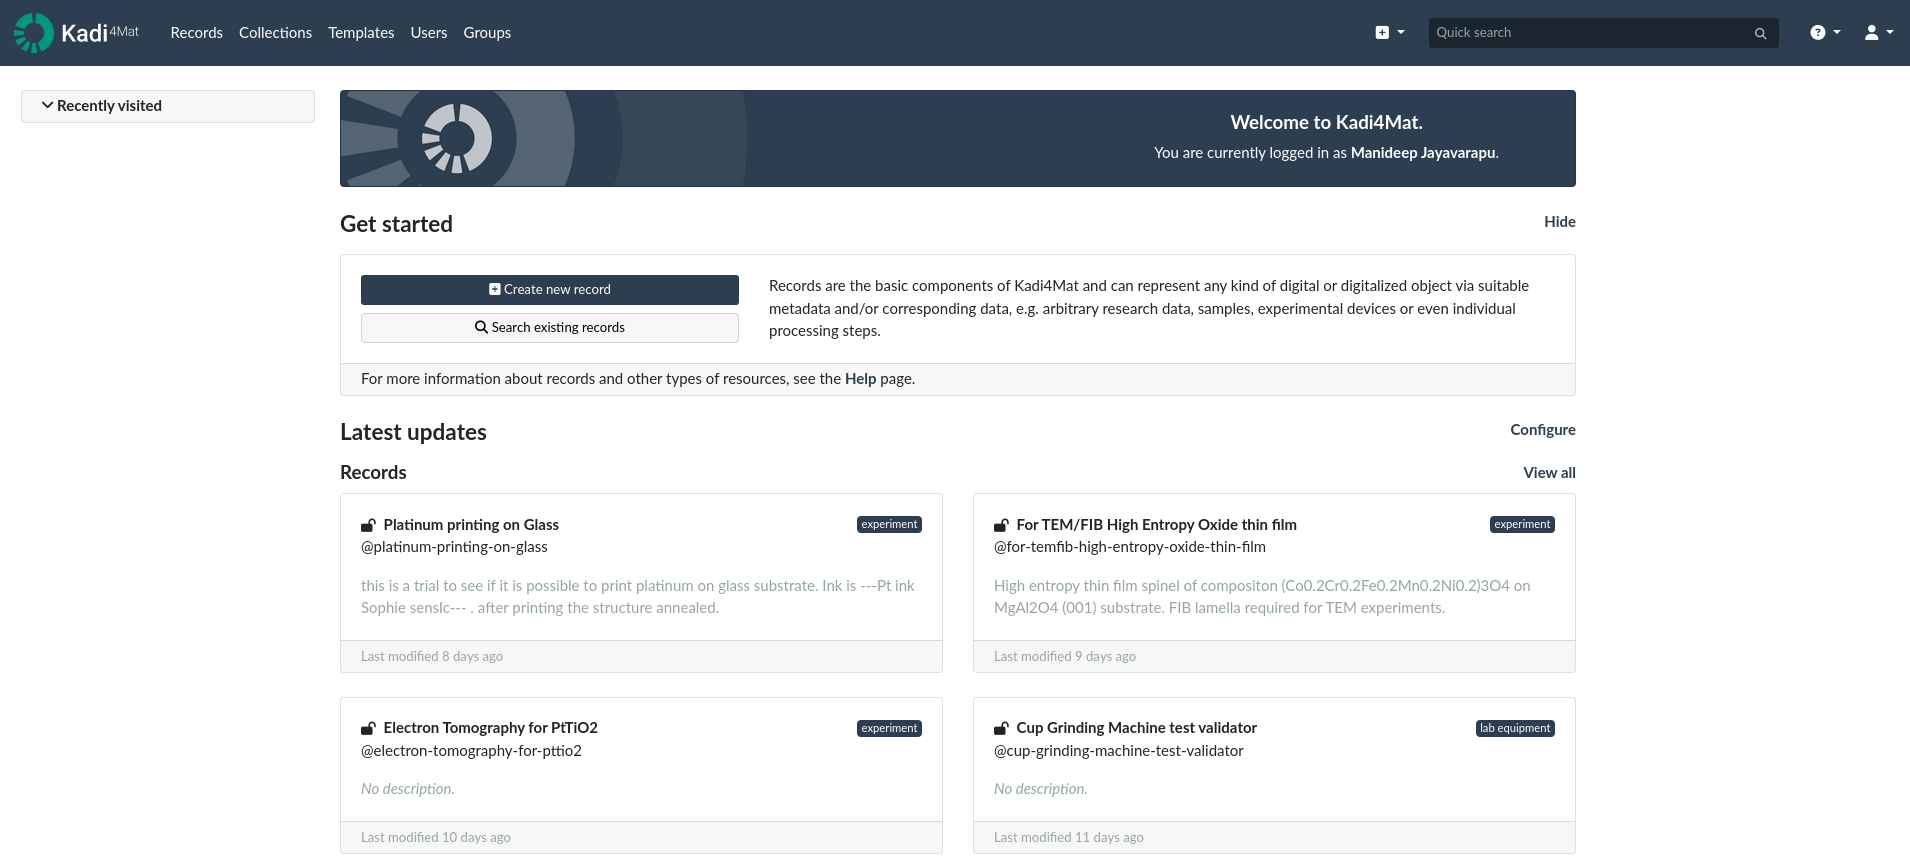Click Last modified 10 days ago text
Viewport: 1910px width, 866px height.
436,838
